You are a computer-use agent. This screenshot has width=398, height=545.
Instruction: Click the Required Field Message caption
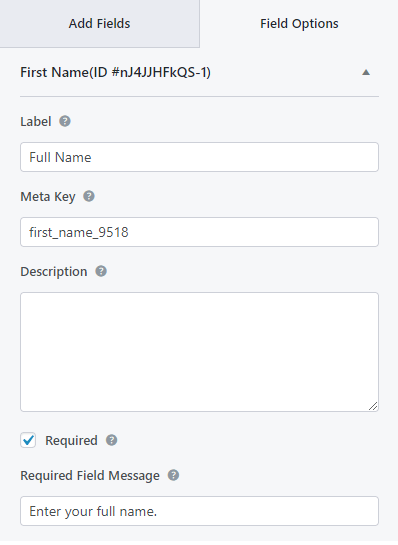pos(90,475)
